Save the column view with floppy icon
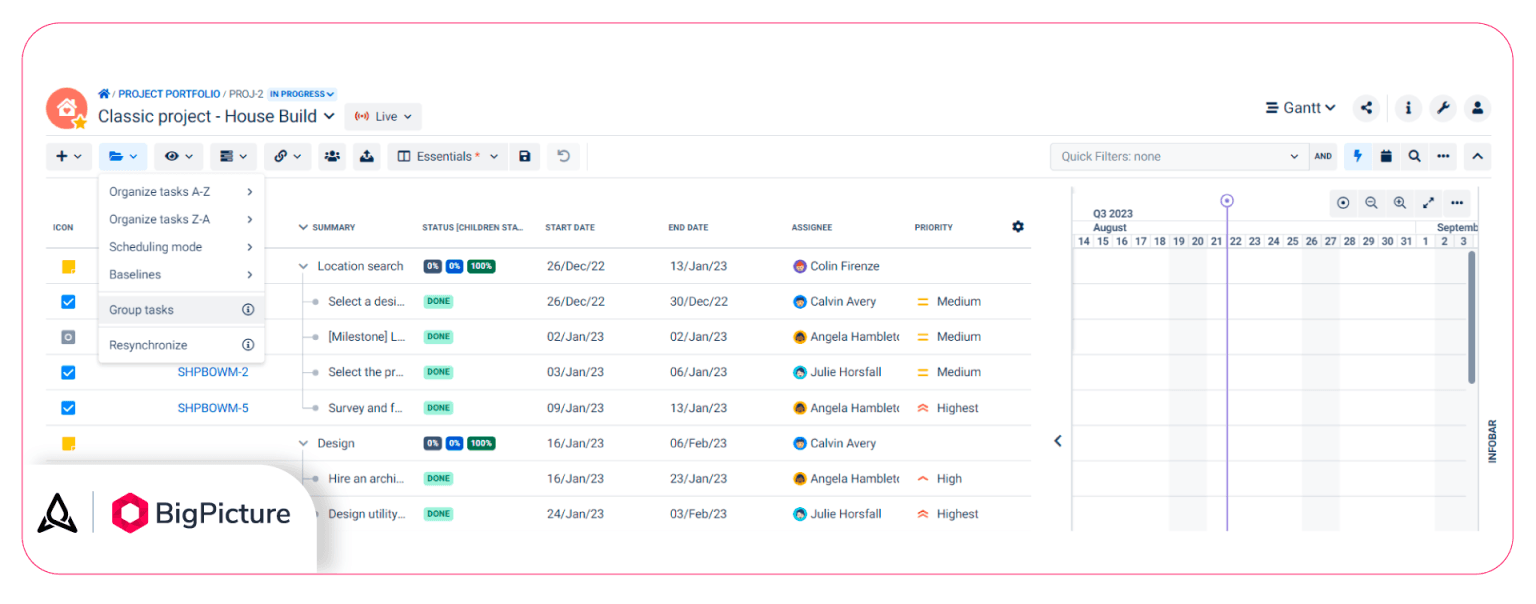 (x=525, y=156)
